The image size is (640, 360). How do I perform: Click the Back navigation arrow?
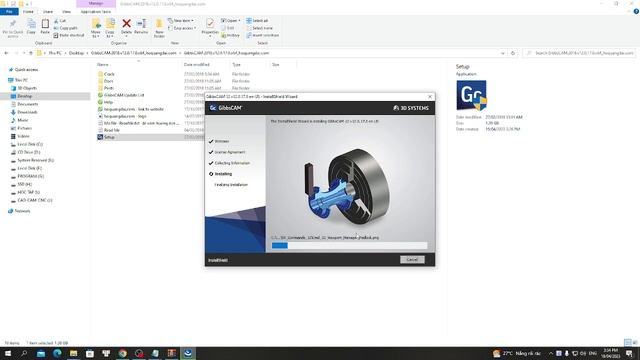[x=6, y=53]
